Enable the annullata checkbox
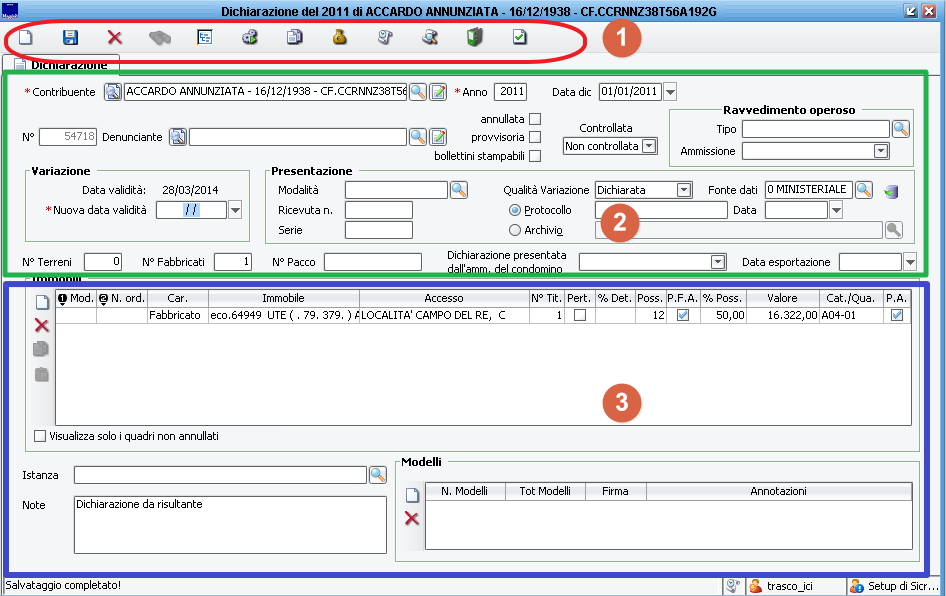The image size is (946, 596). pos(535,119)
